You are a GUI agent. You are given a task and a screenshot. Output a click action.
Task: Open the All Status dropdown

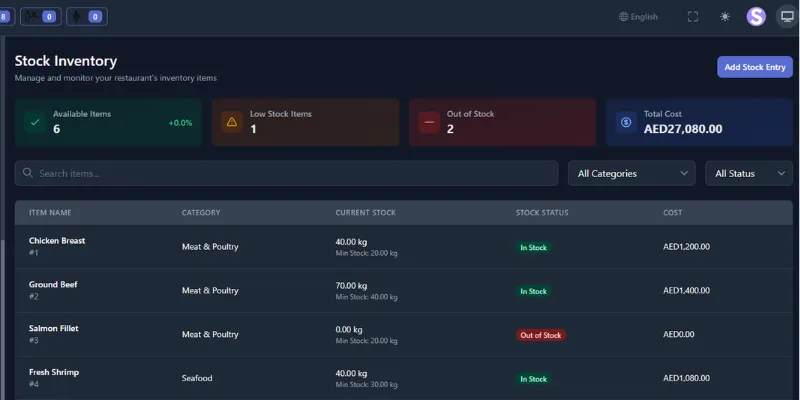pos(748,173)
